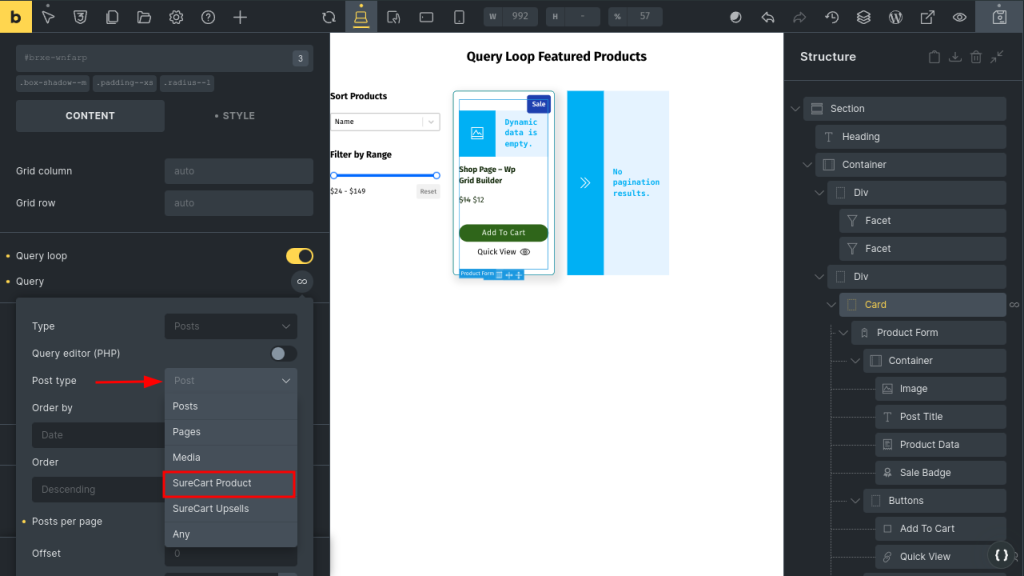Click the preview eye icon in toolbar
Image resolution: width=1024 pixels, height=576 pixels.
pos(960,17)
